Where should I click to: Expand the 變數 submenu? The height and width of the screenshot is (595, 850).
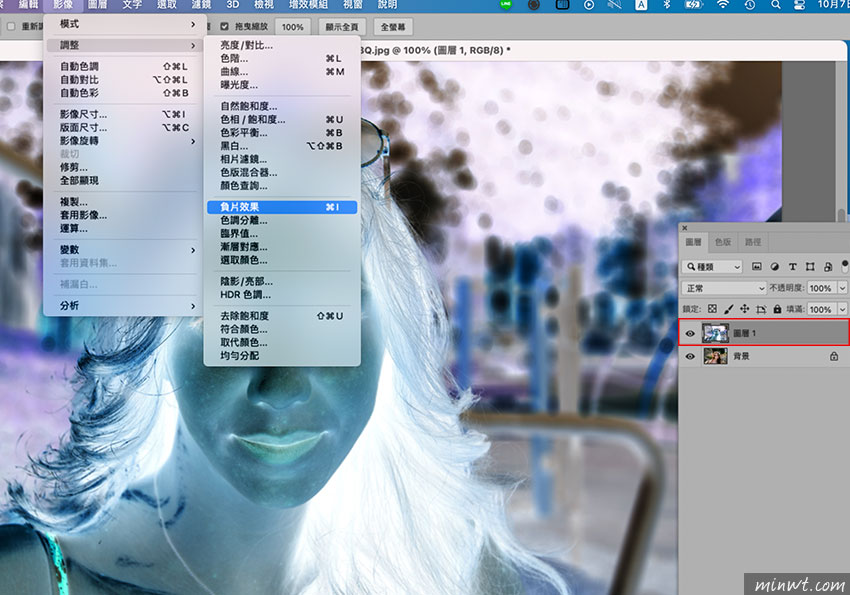pyautogui.click(x=123, y=250)
